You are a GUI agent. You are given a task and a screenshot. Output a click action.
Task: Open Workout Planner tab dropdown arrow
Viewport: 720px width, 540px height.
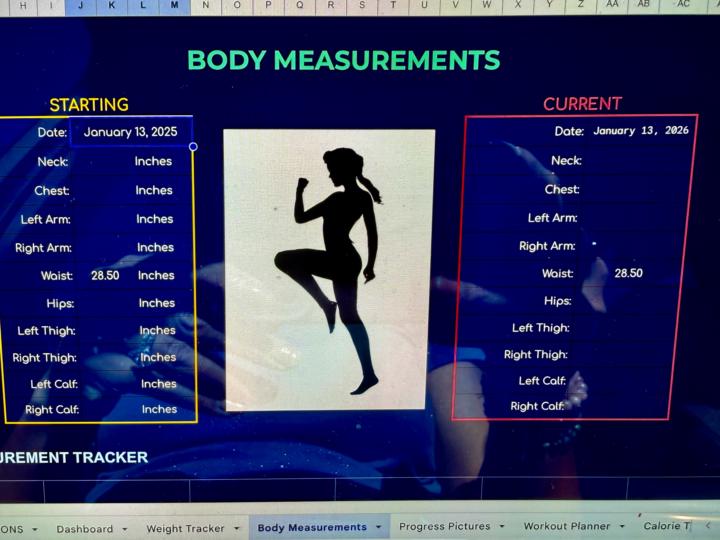point(622,526)
